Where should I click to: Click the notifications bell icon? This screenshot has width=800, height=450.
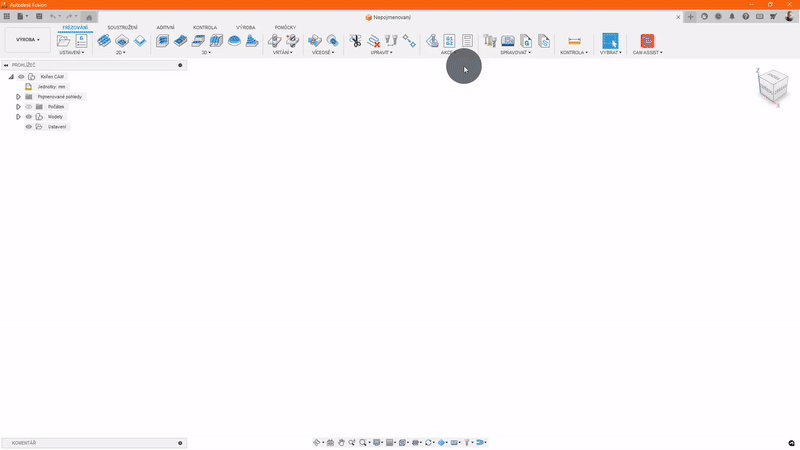(732, 17)
